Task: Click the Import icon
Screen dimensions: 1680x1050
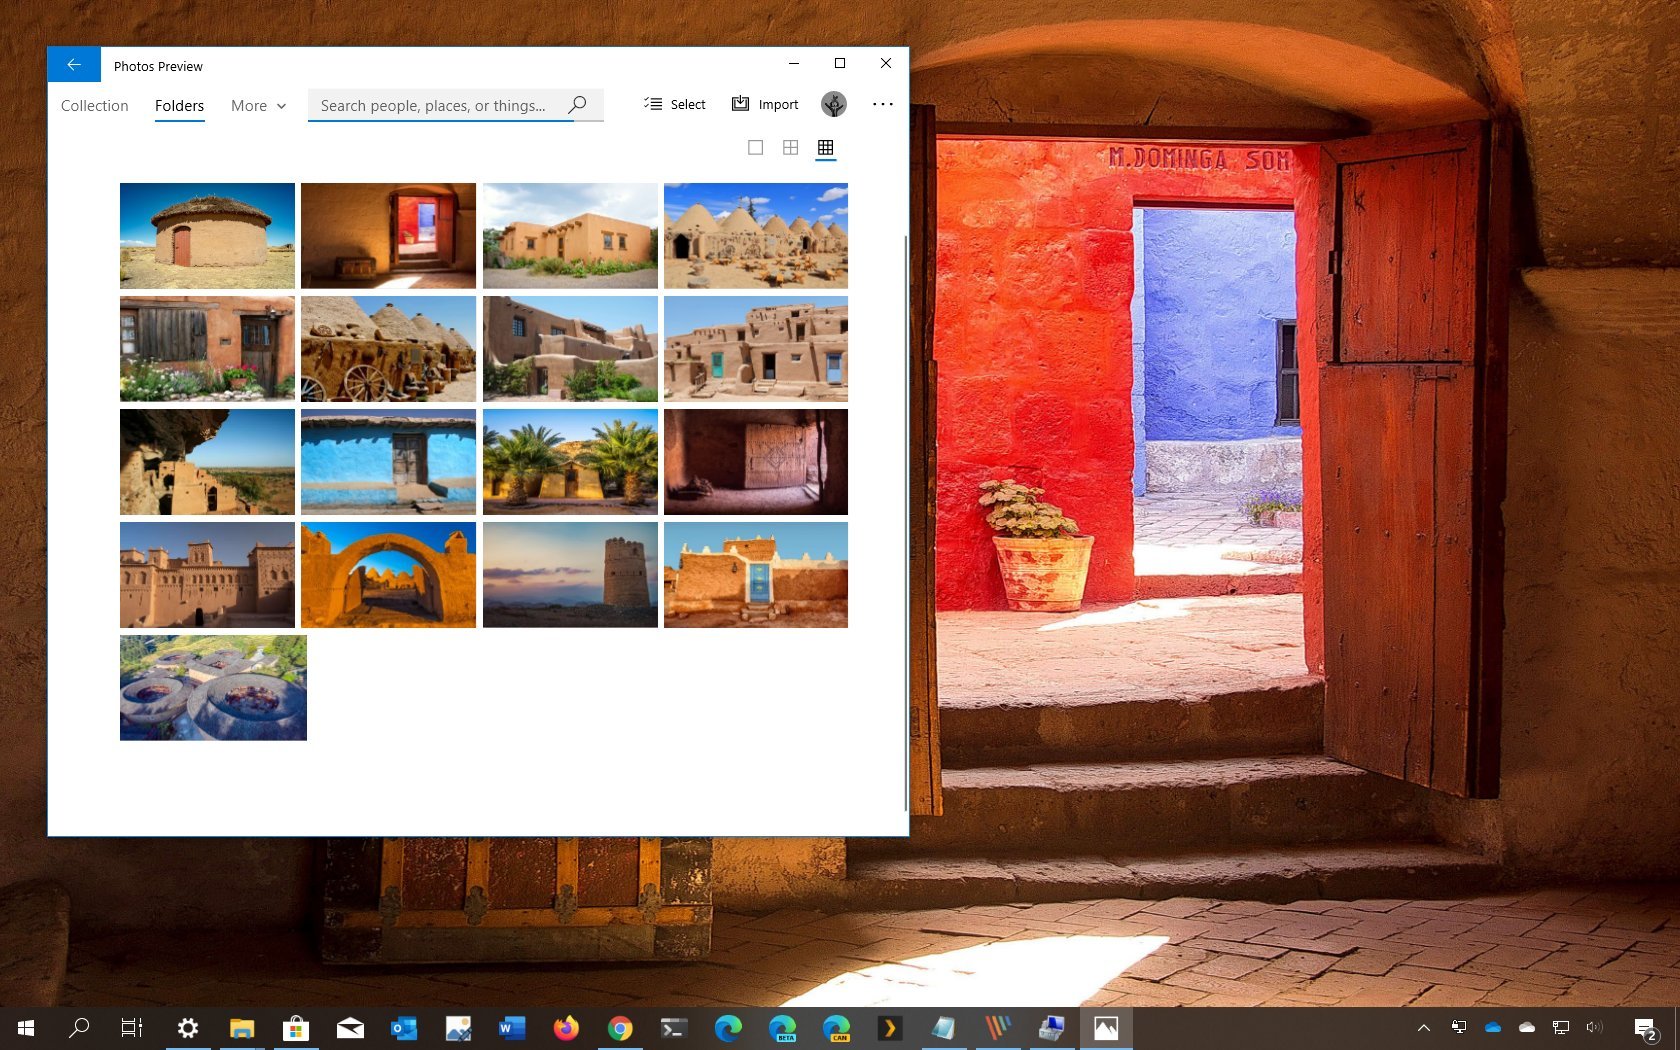Action: (x=740, y=103)
